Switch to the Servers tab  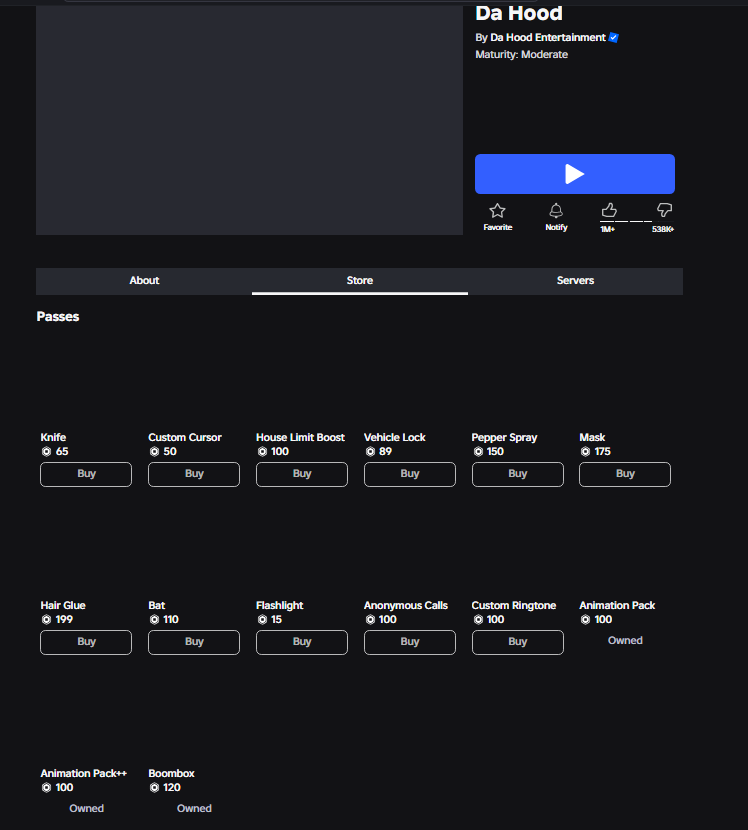[x=575, y=281]
